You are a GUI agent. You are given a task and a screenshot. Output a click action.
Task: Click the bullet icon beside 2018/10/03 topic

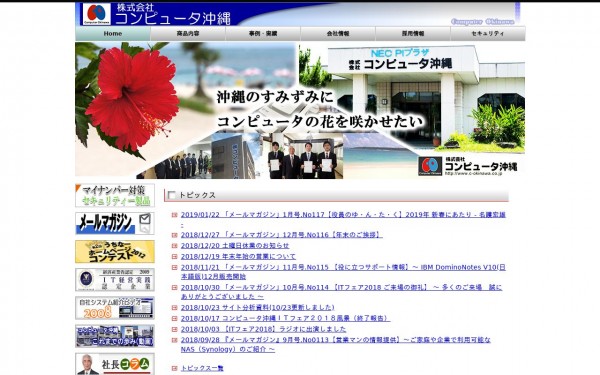pyautogui.click(x=174, y=329)
